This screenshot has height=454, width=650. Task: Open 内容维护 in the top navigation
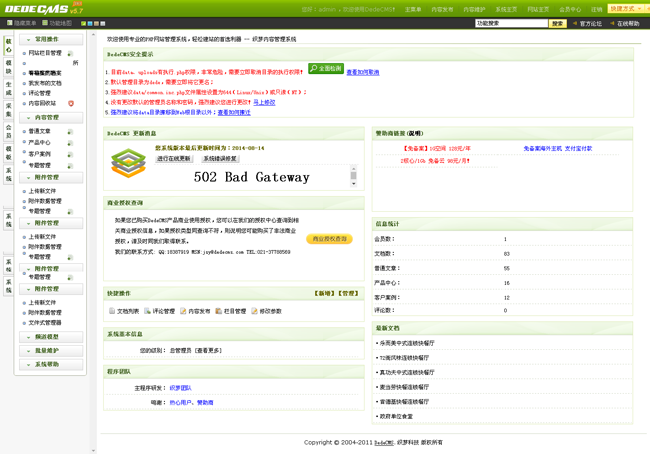(474, 9)
